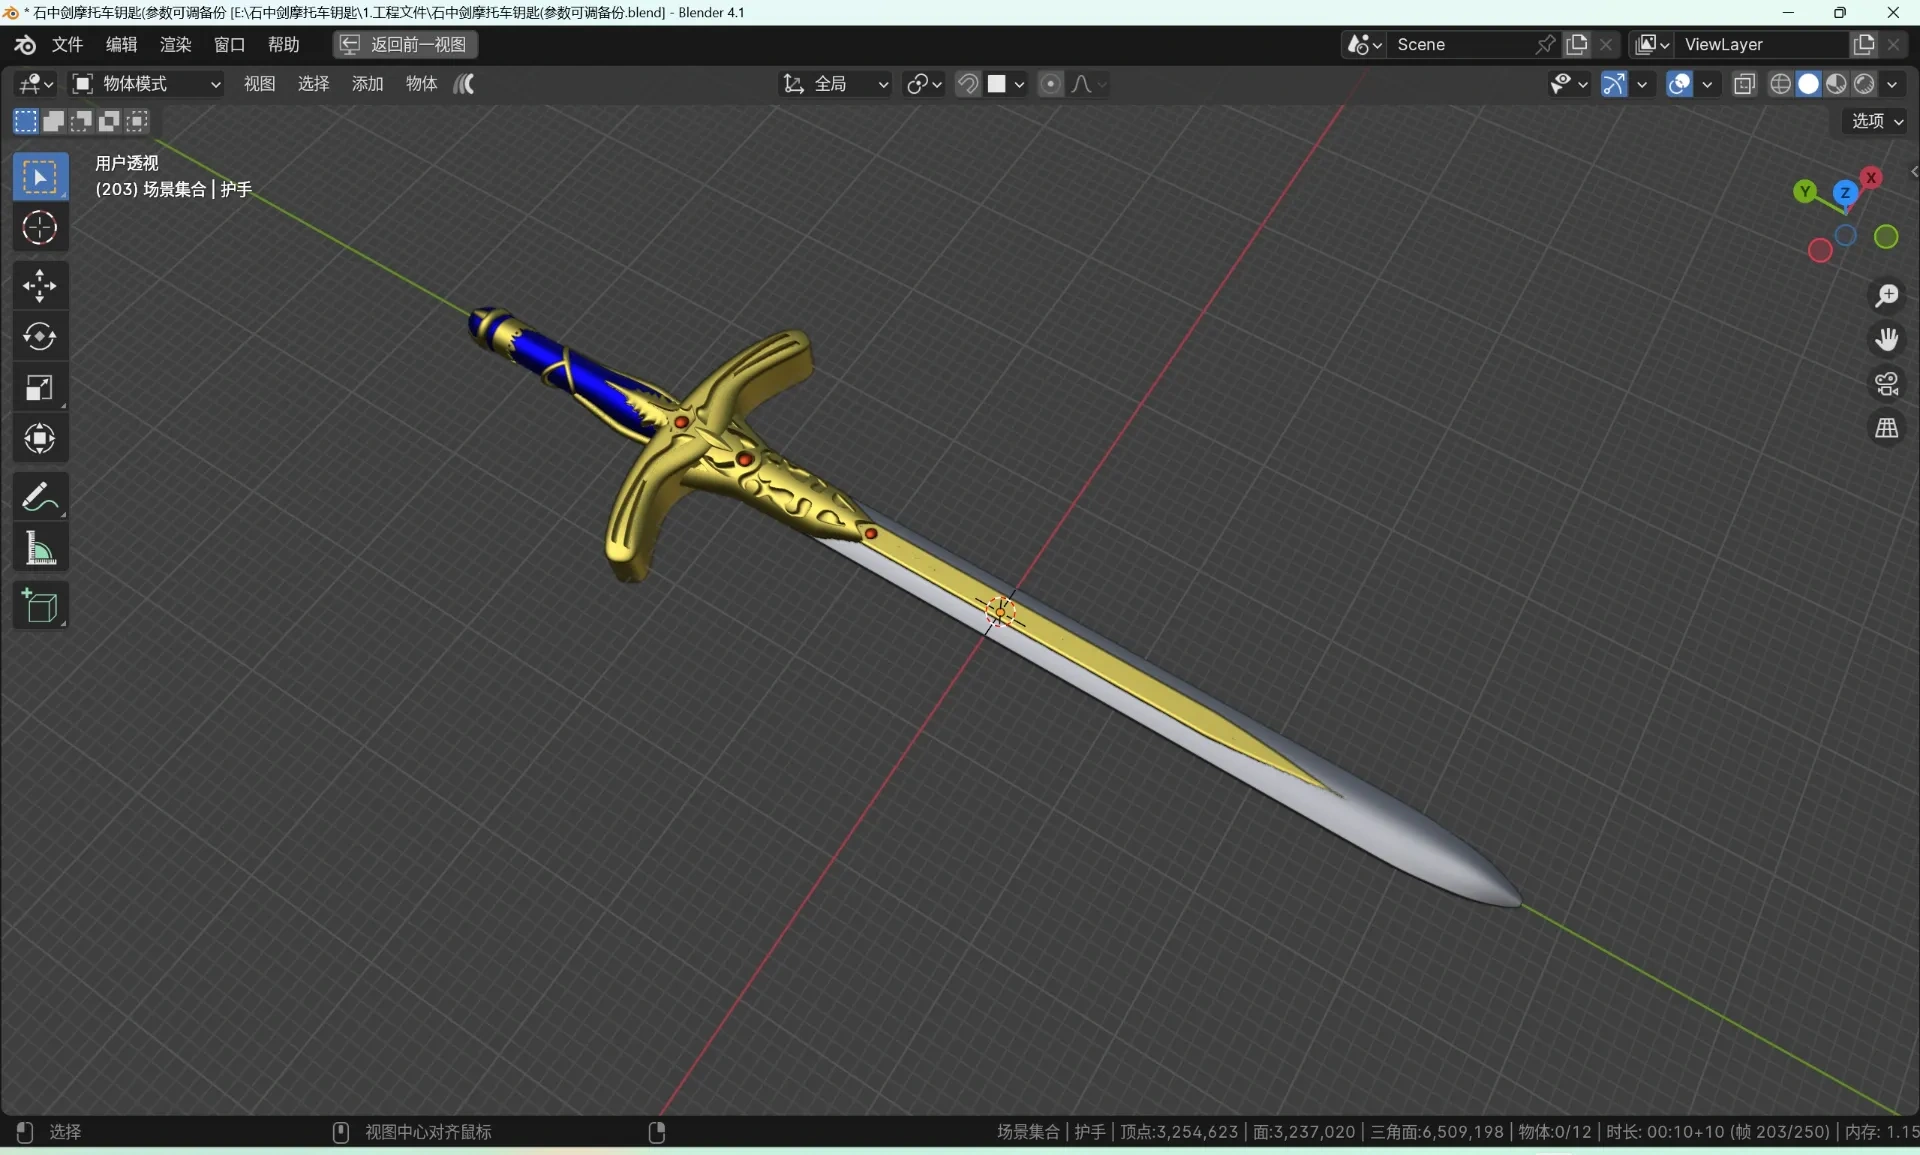This screenshot has height=1155, width=1920.
Task: Toggle proportional editing button
Action: pos(1050,84)
